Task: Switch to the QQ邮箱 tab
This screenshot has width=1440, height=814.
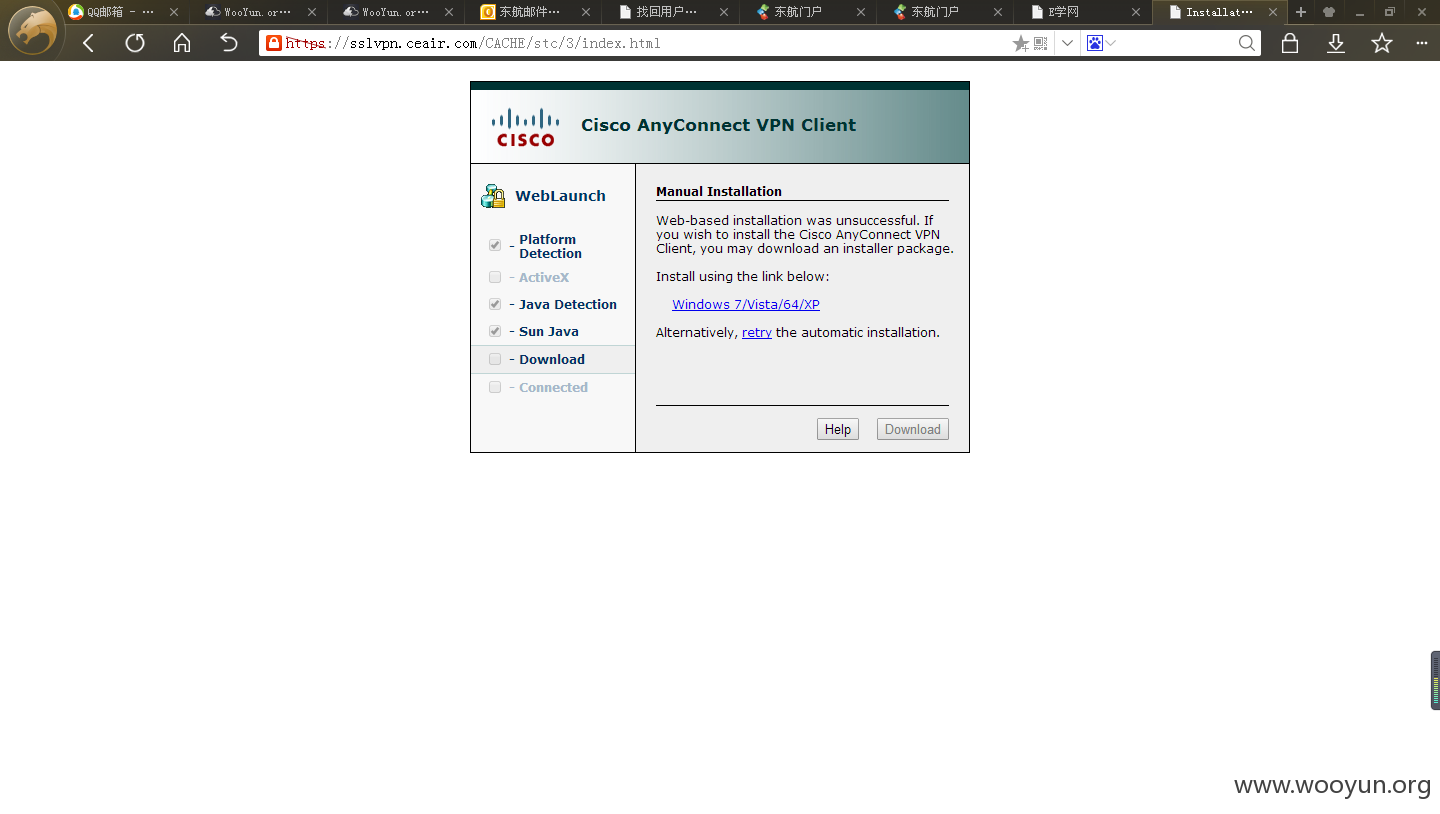Action: coord(120,12)
